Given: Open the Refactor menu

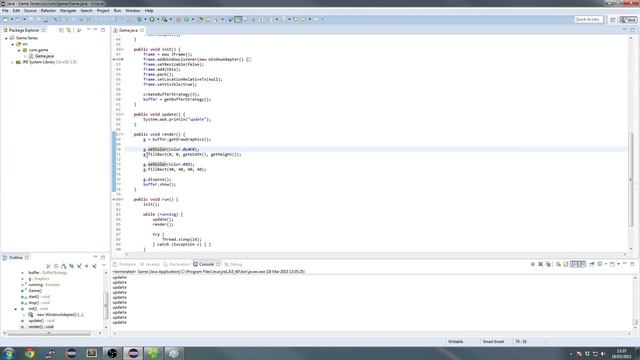Looking at the screenshot, I should 48,11.
